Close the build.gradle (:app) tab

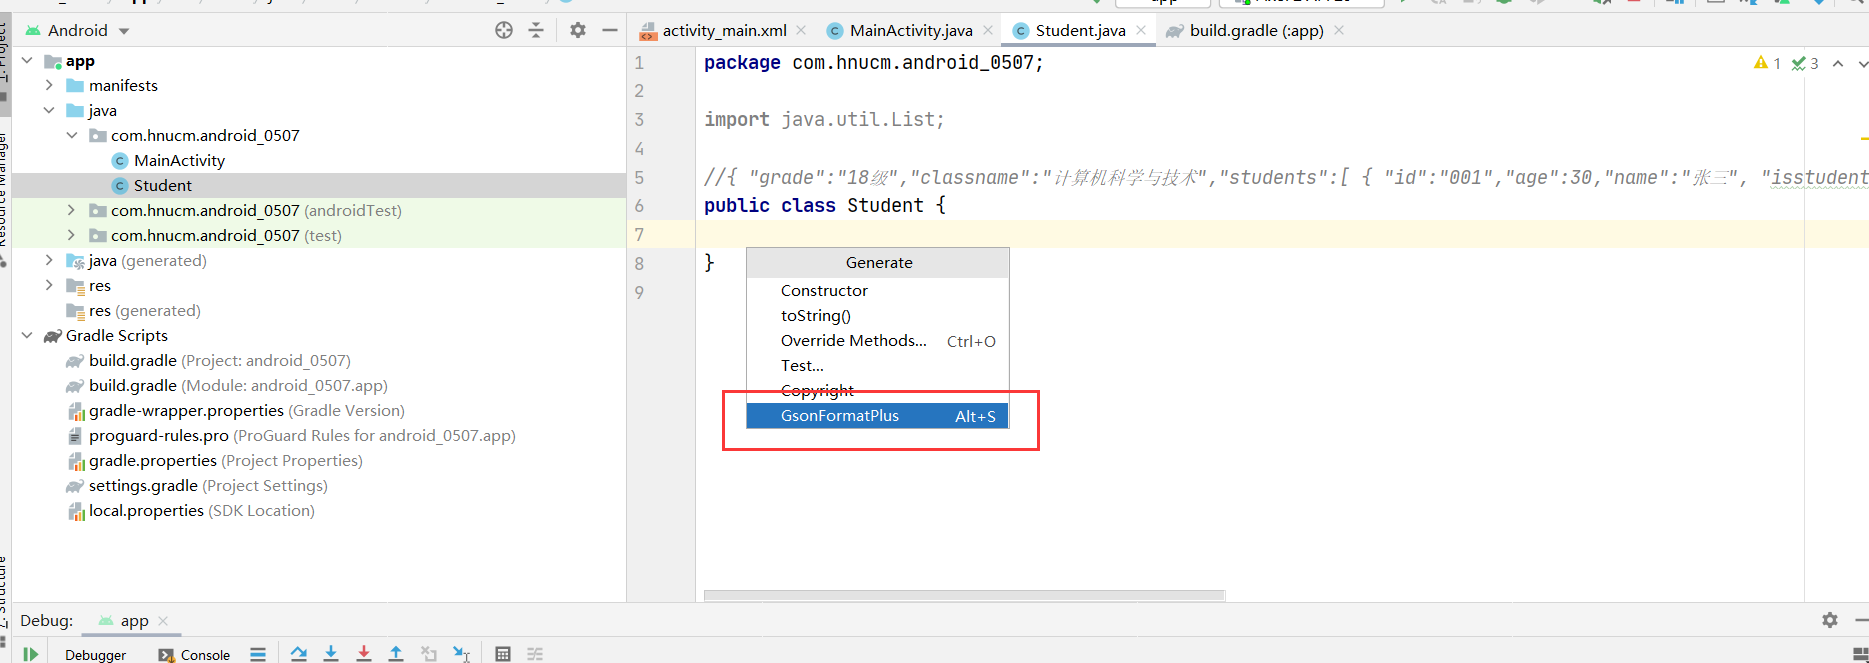(x=1339, y=31)
